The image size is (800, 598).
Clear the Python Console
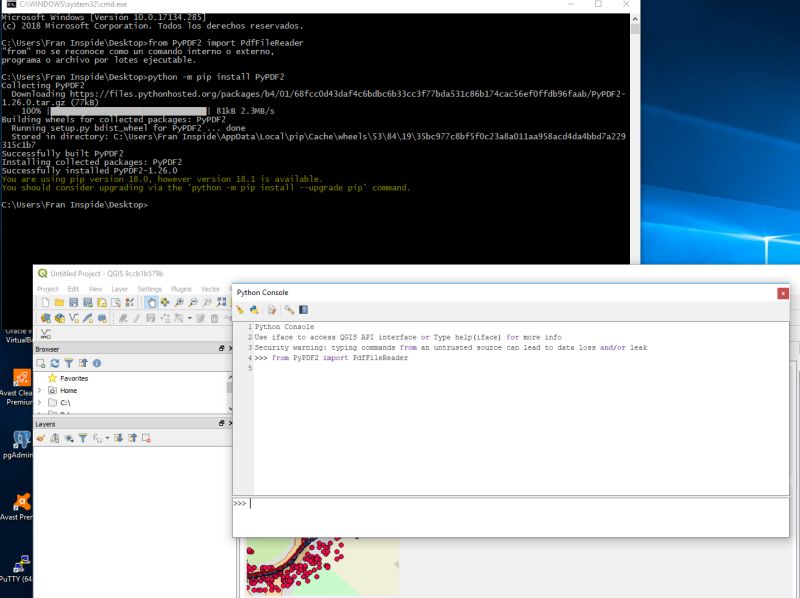[243, 310]
